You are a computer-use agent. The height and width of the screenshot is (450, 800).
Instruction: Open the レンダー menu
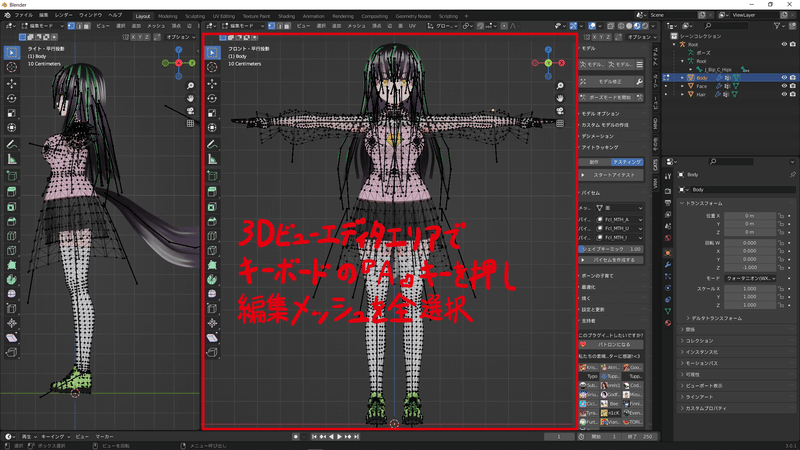tap(63, 15)
